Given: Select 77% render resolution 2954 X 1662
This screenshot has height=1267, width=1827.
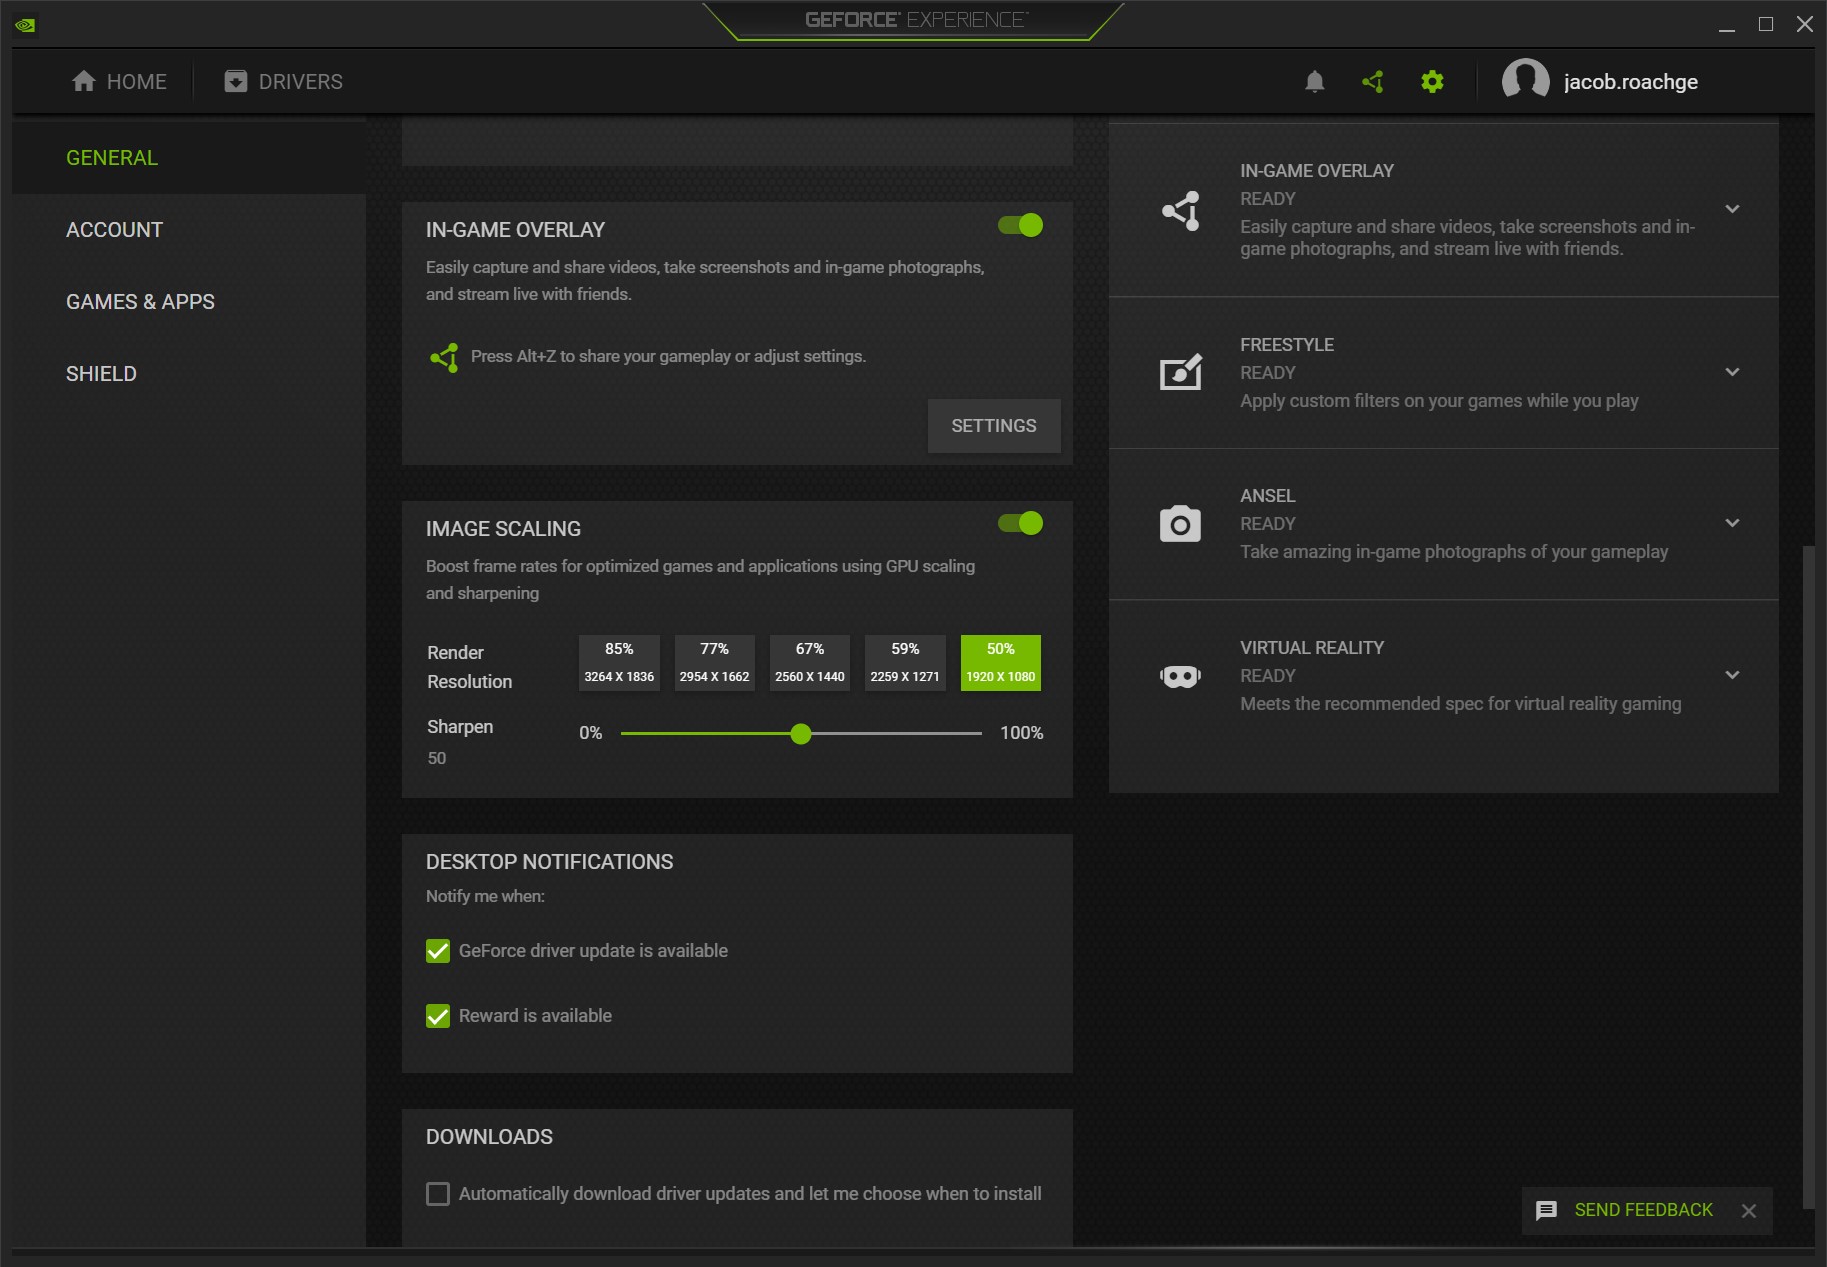Looking at the screenshot, I should coord(714,663).
